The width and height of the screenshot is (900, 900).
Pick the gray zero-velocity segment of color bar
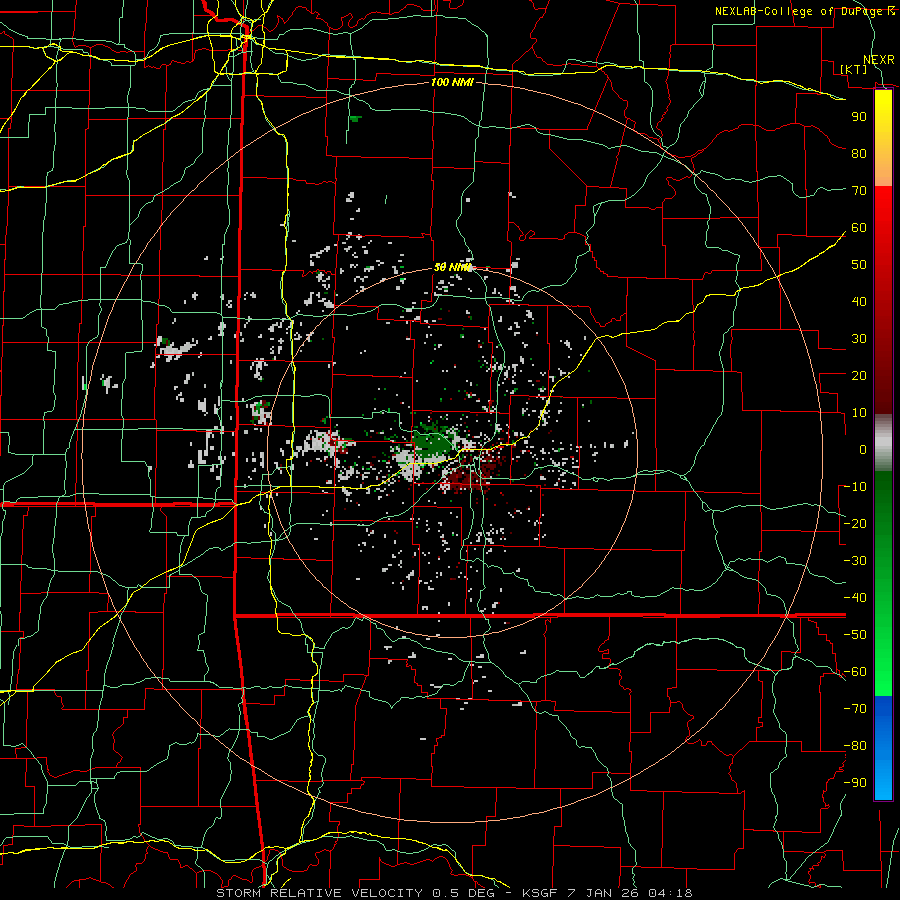click(x=883, y=443)
